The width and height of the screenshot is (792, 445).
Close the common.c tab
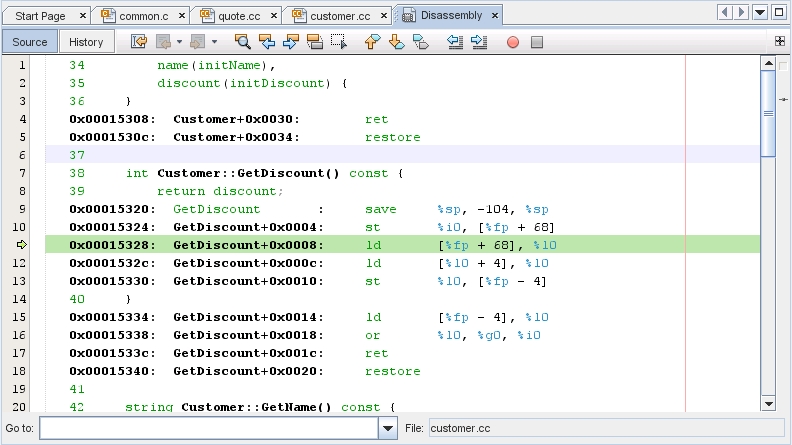coord(182,16)
